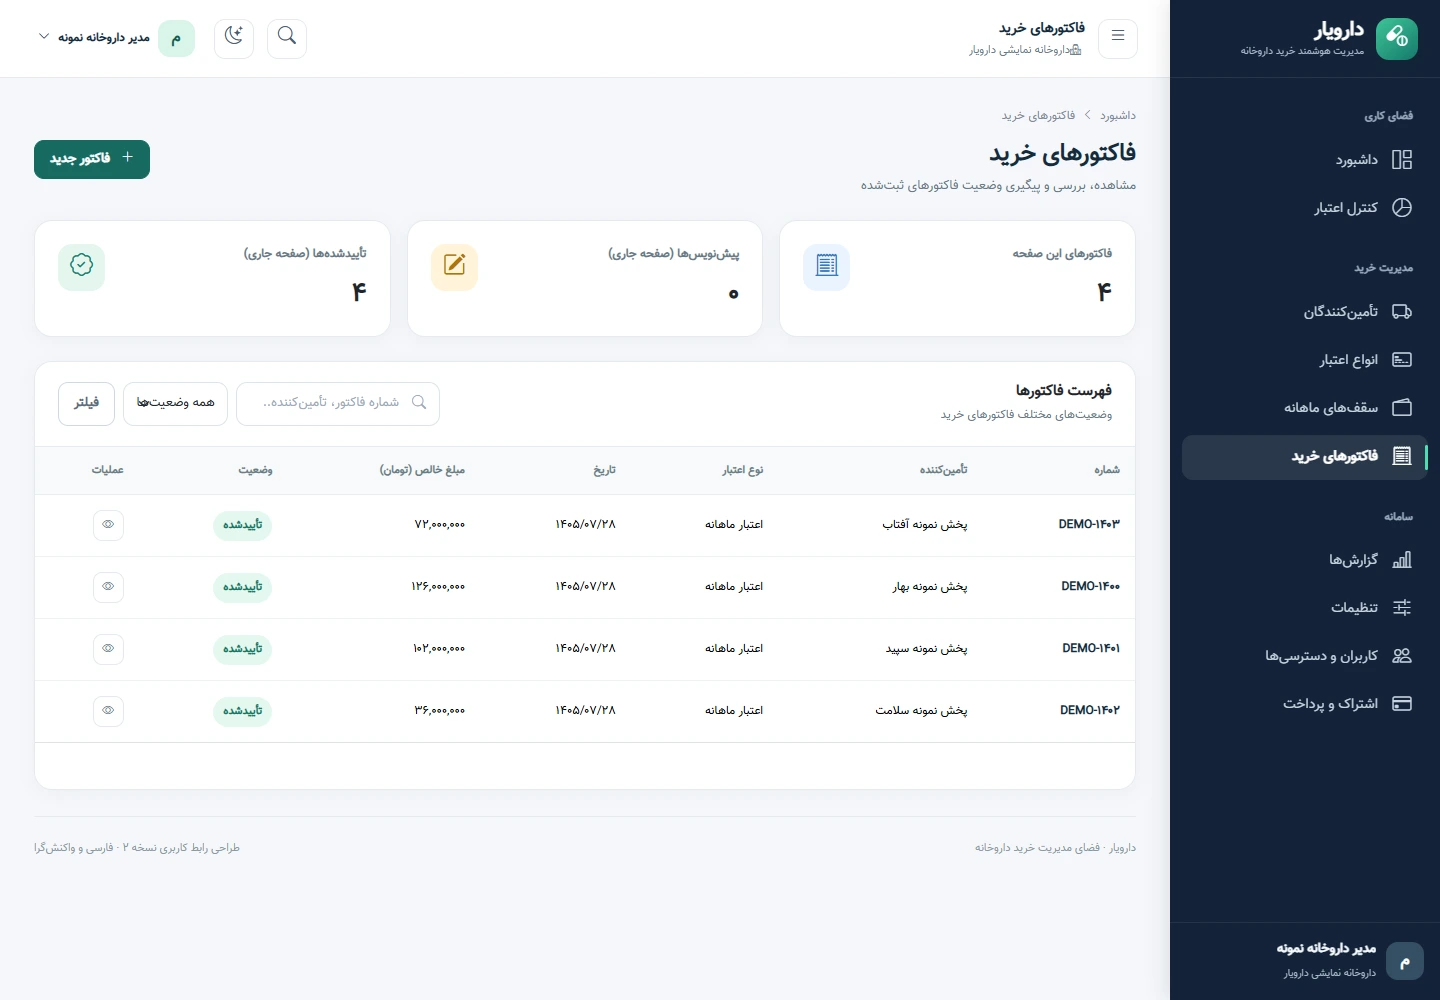Click the فاکتور جدید button

pos(92,159)
